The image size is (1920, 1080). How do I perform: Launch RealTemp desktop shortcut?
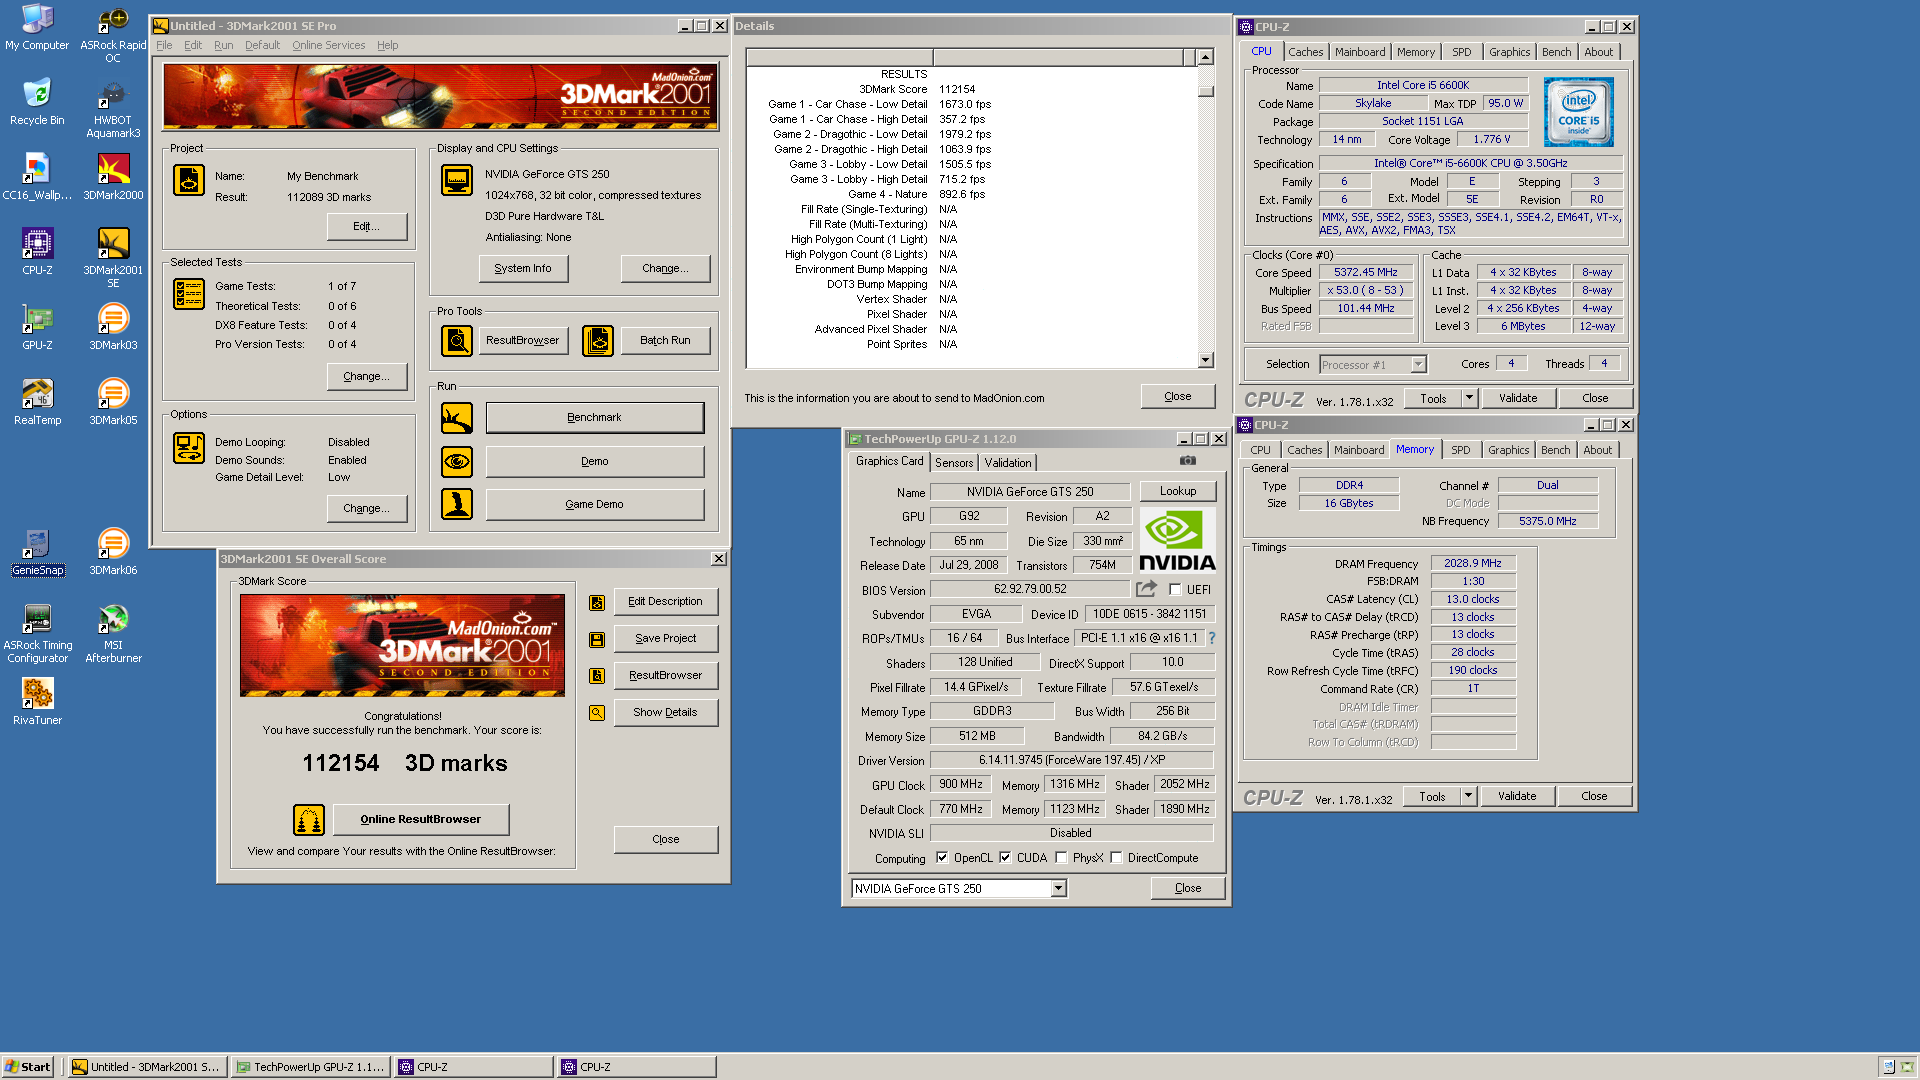[x=37, y=402]
